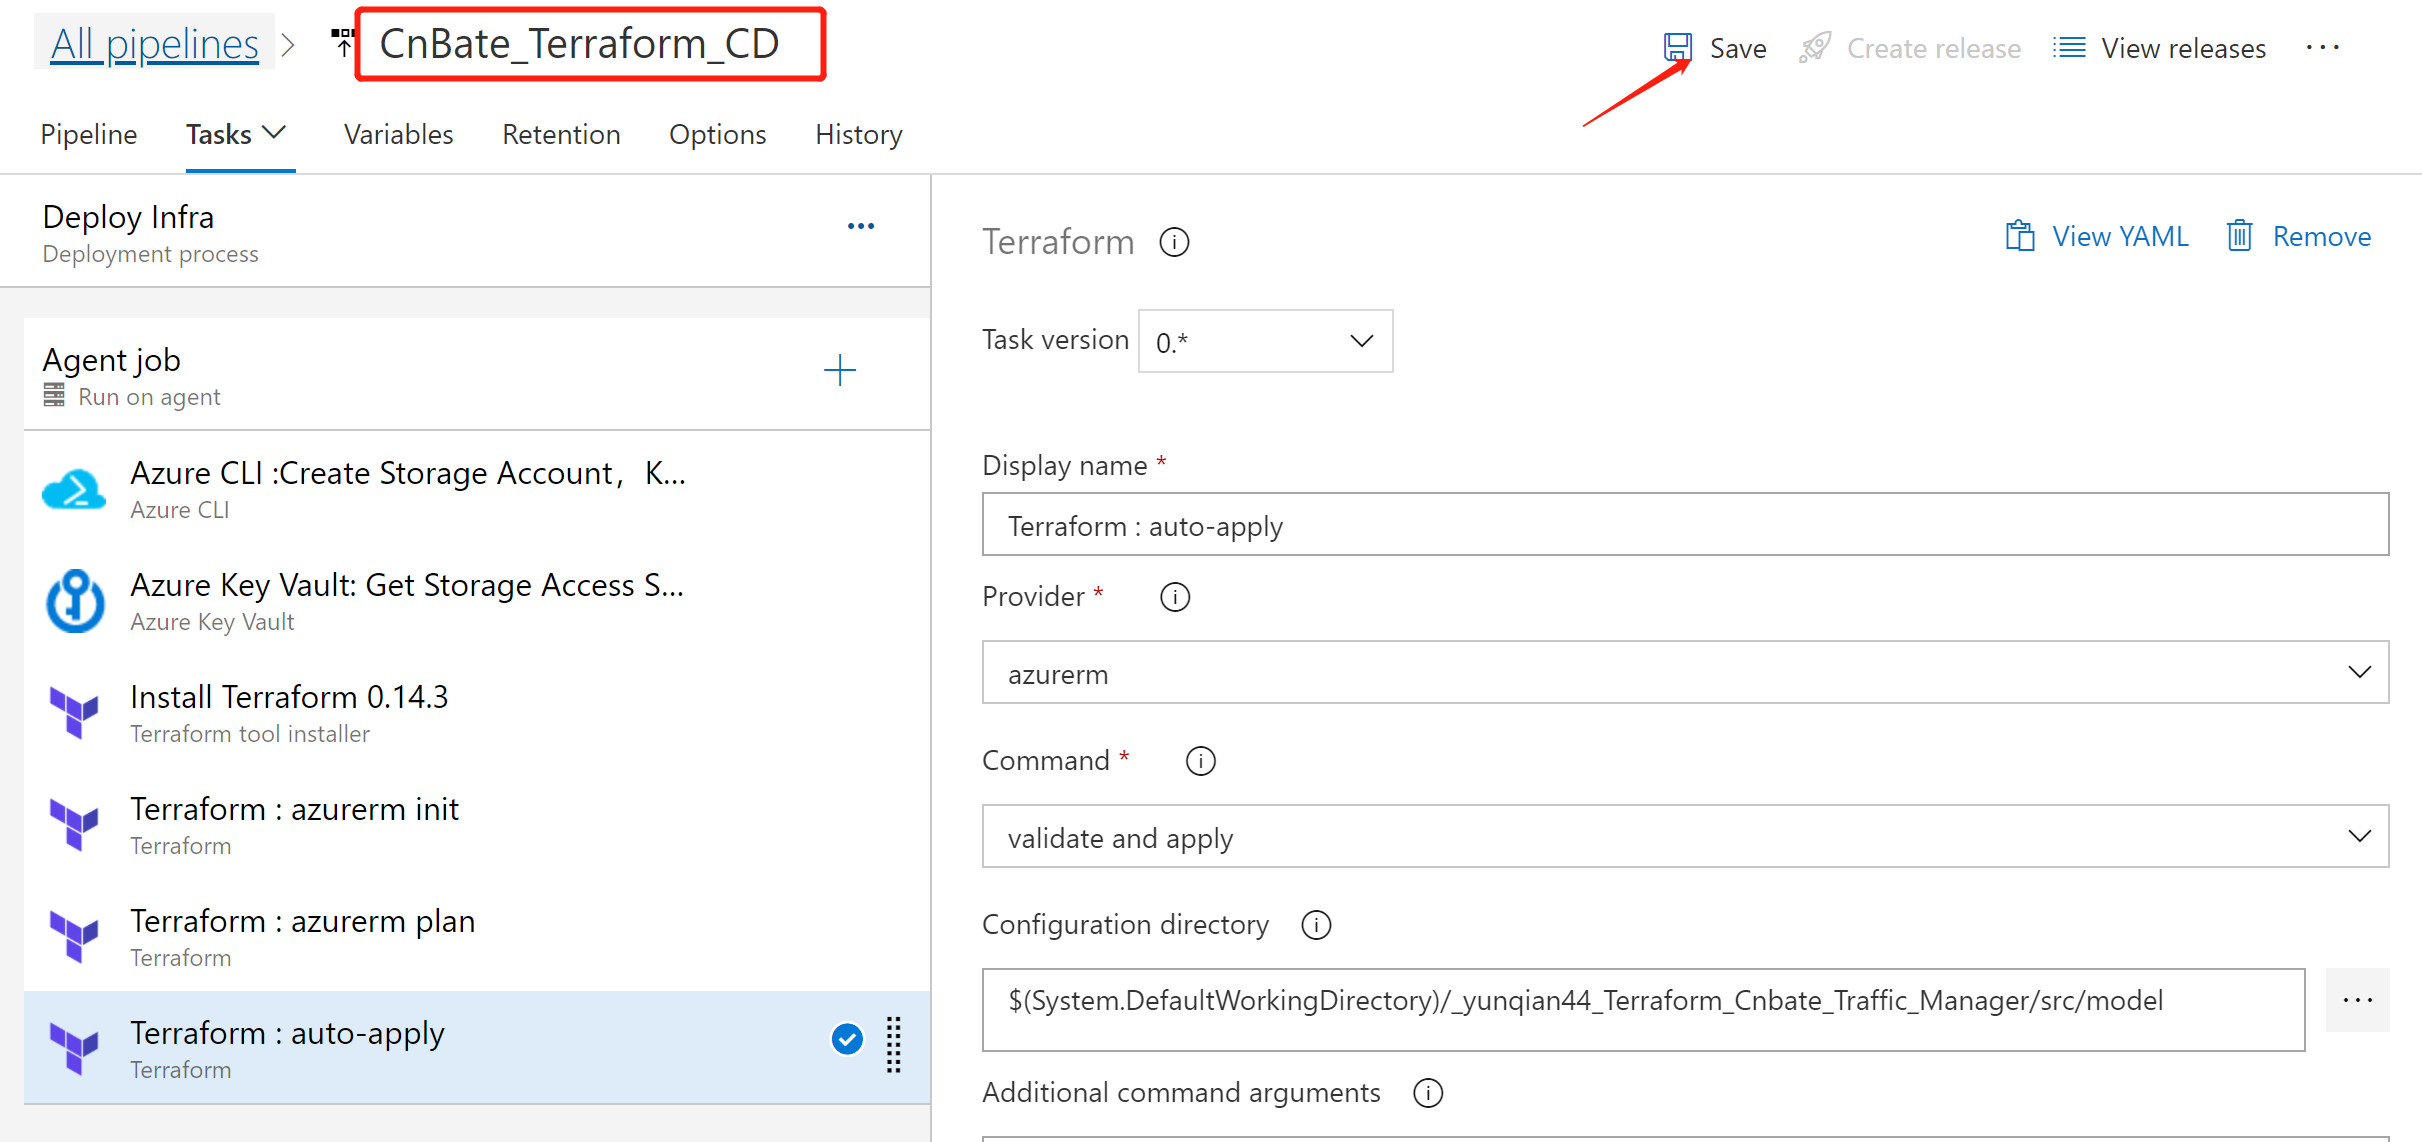The image size is (2422, 1142).
Task: Switch to the Retention tab
Action: [x=561, y=134]
